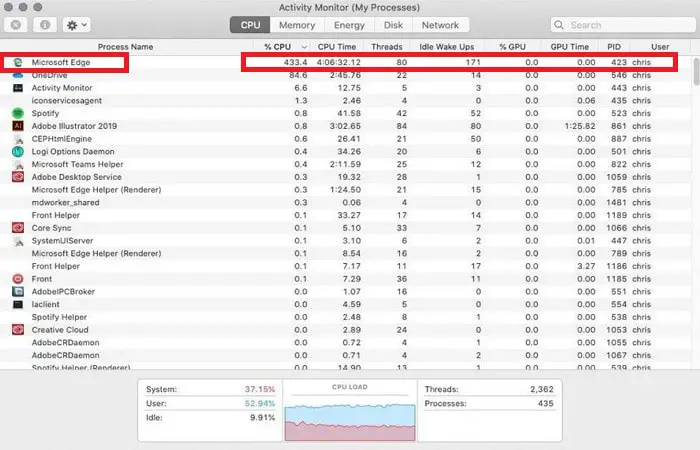This screenshot has height=450, width=700.
Task: Click the Logi Options Daemon icon
Action: click(17, 151)
